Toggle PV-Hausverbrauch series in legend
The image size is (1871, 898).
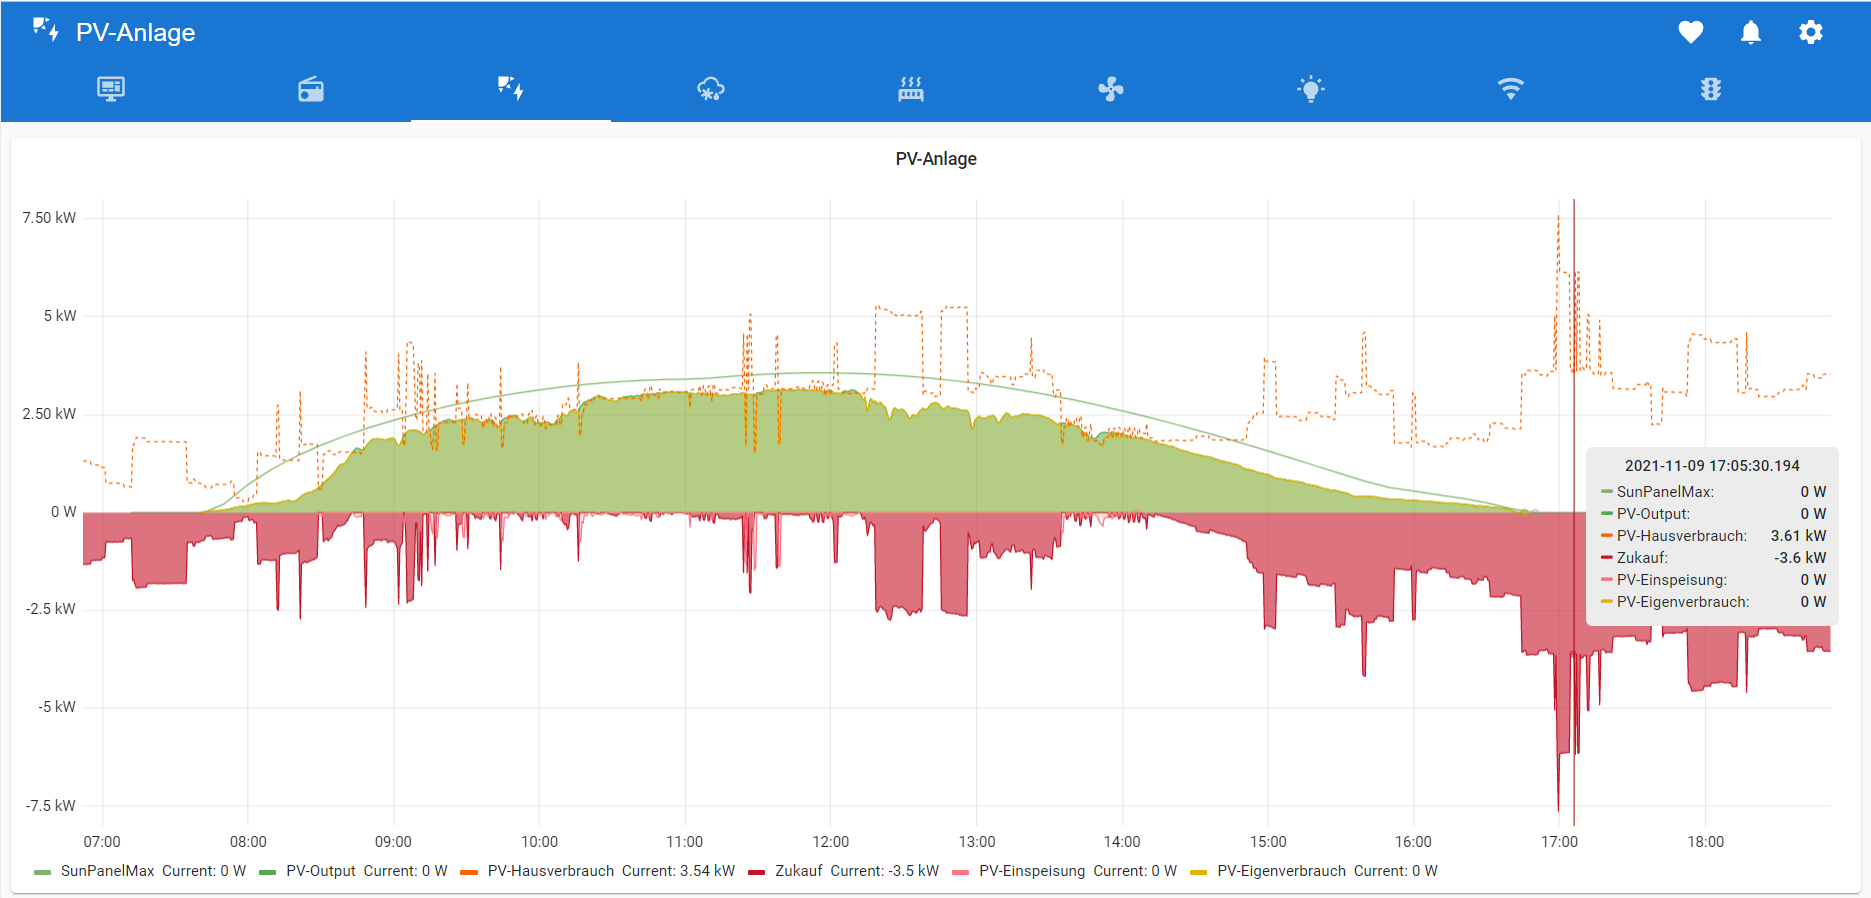click(551, 871)
